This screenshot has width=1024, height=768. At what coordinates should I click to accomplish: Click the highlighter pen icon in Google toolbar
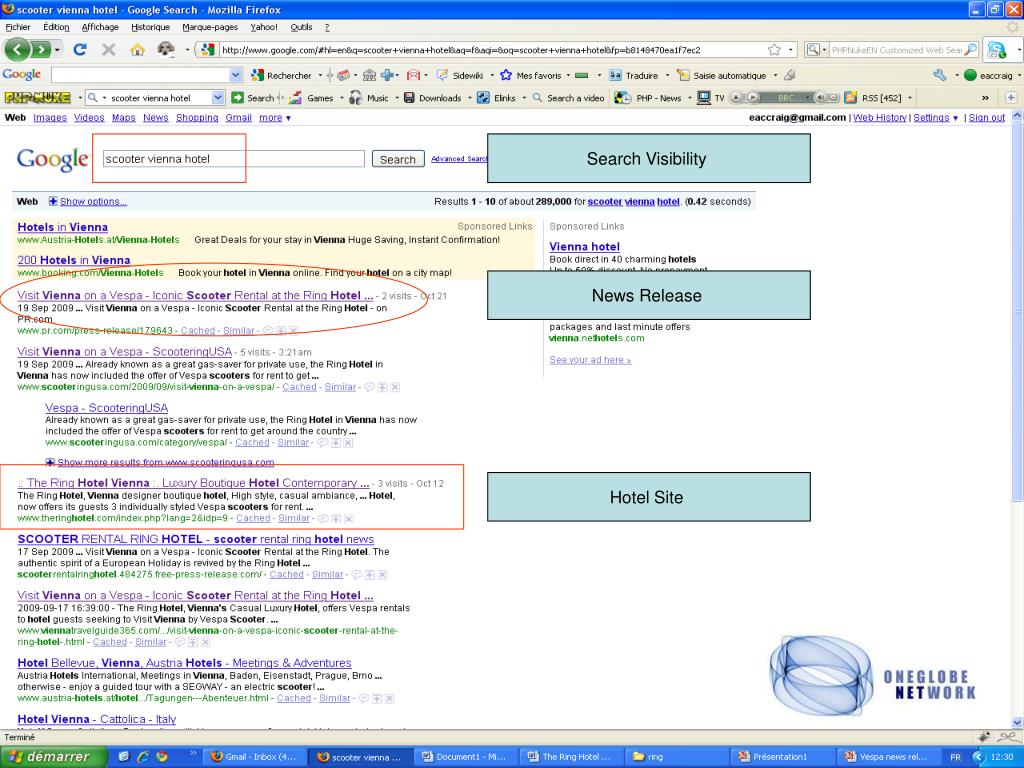click(790, 76)
